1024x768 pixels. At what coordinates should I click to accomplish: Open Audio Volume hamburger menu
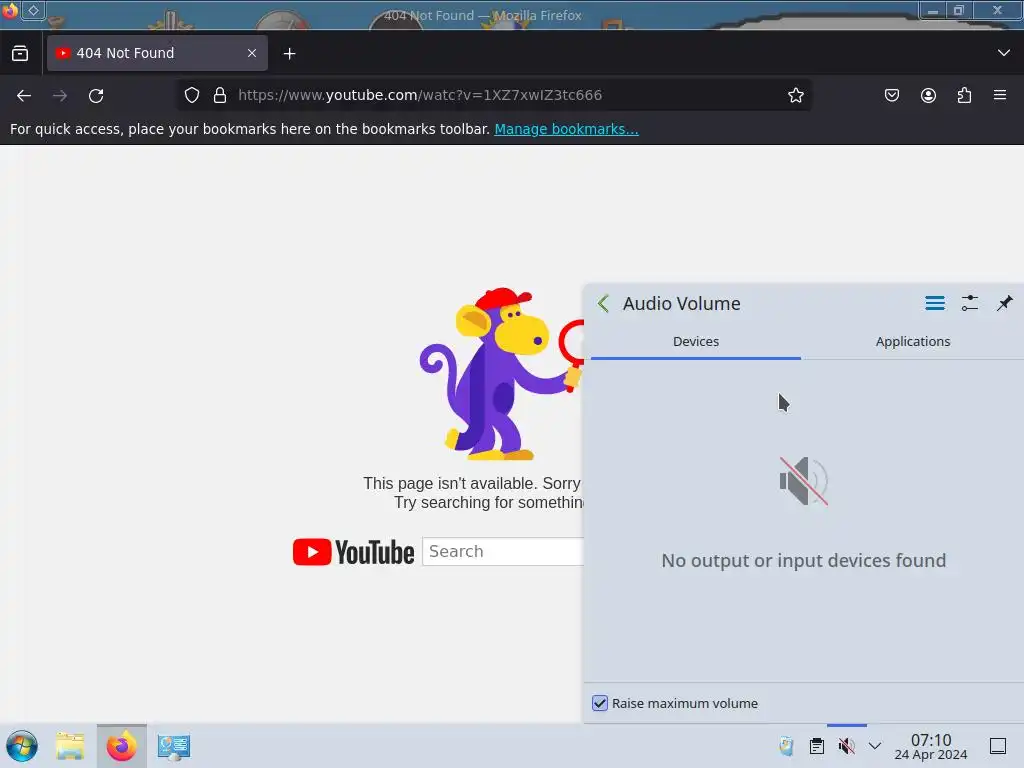pos(935,304)
